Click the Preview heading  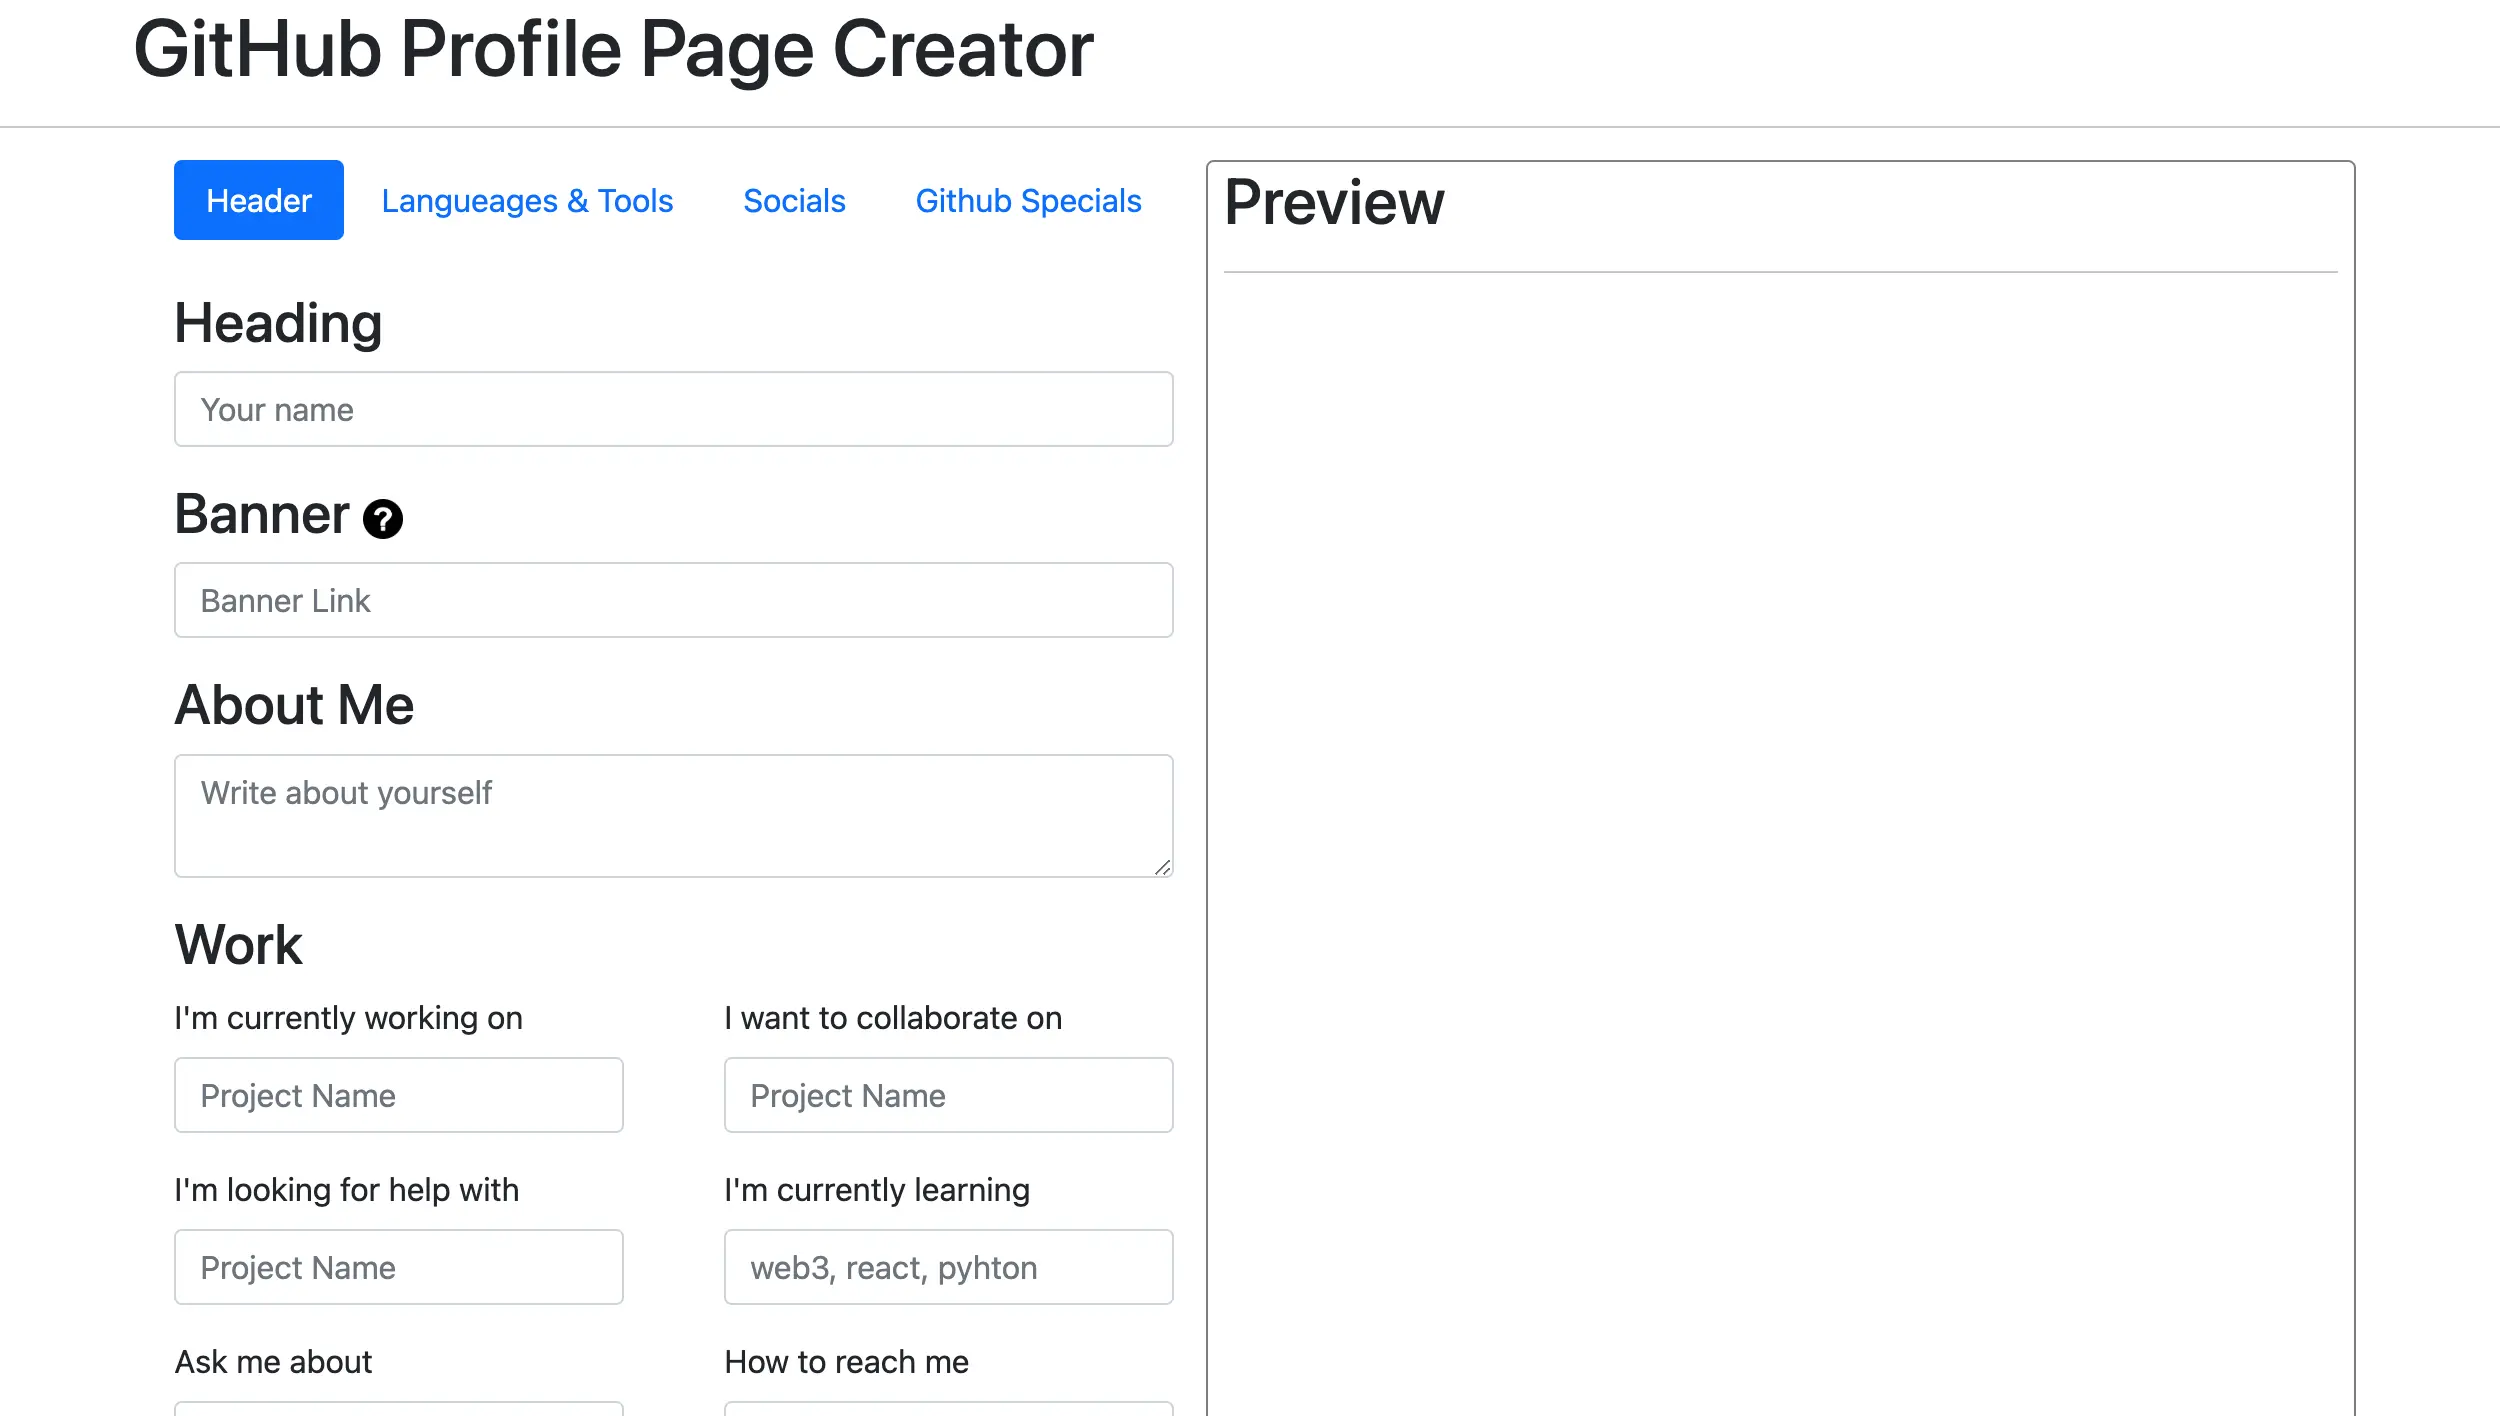[x=1334, y=202]
